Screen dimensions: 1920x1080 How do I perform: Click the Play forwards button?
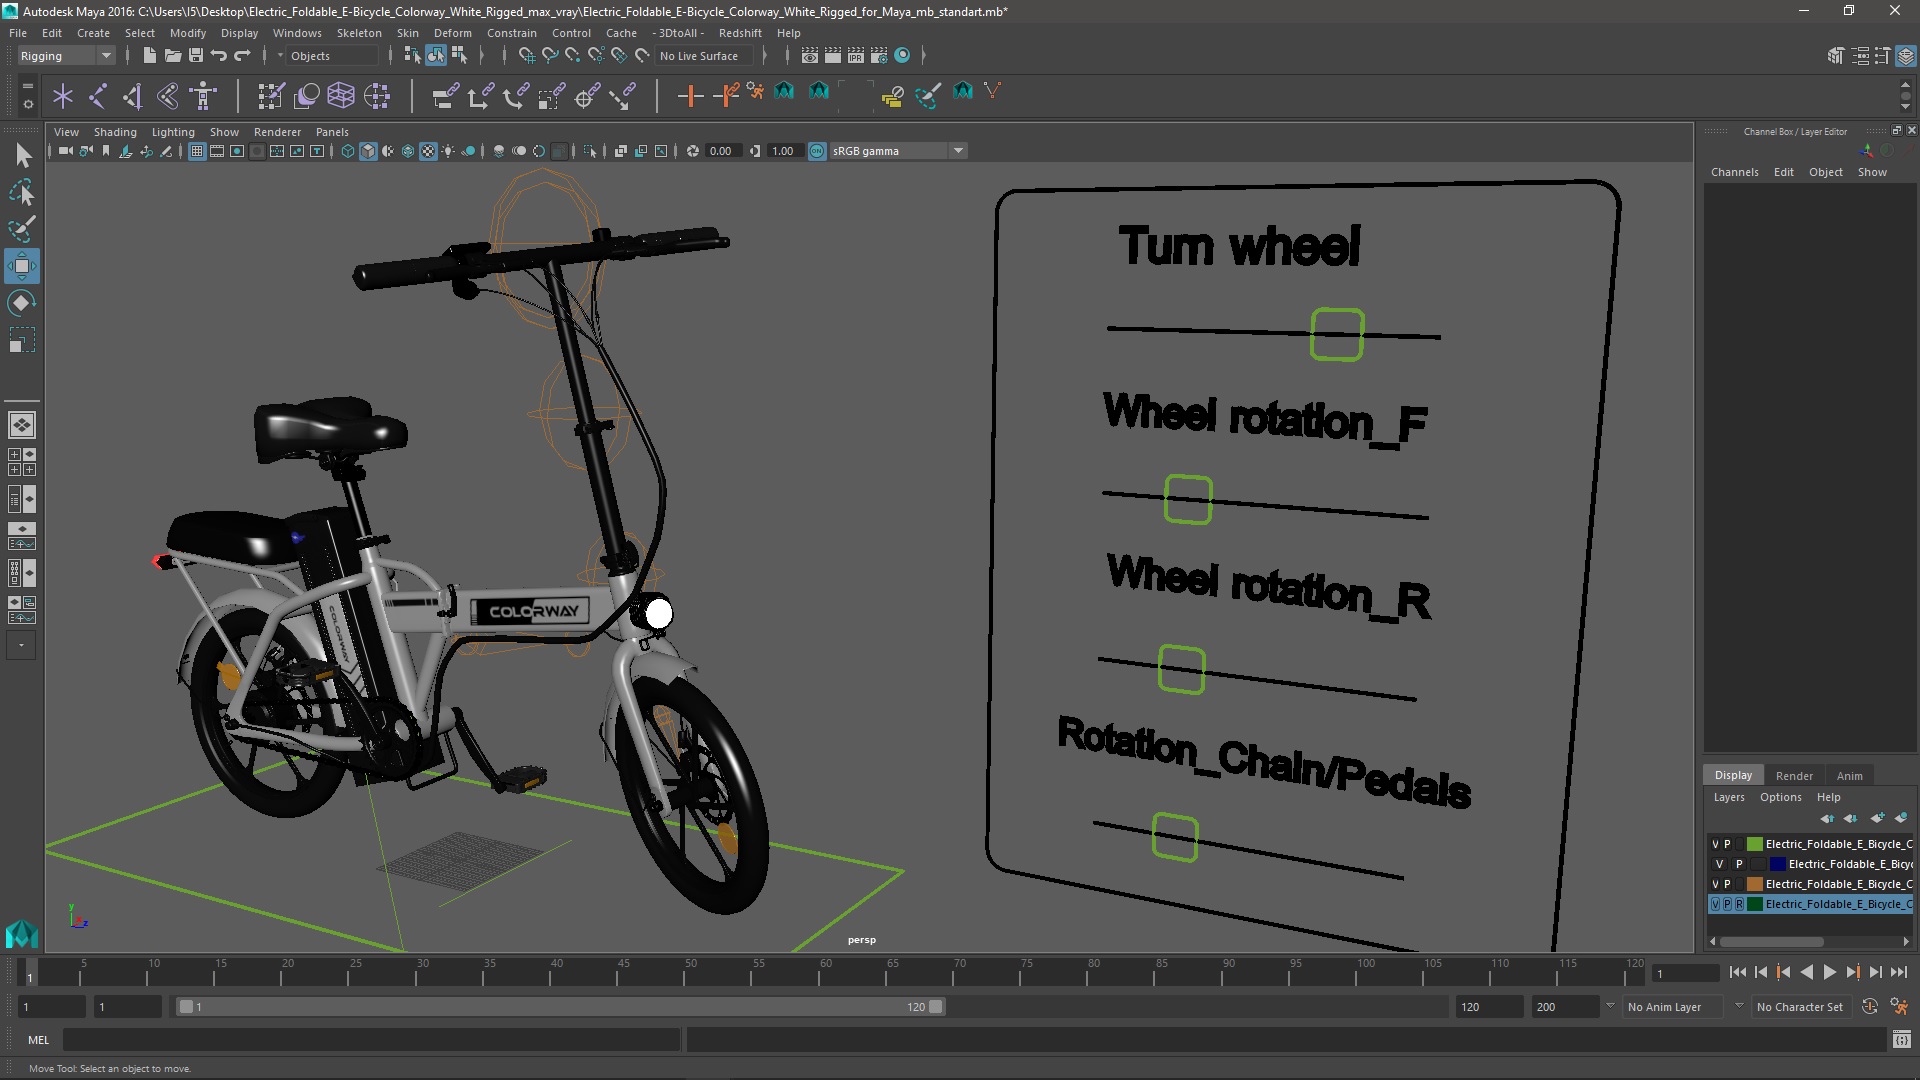1829,972
